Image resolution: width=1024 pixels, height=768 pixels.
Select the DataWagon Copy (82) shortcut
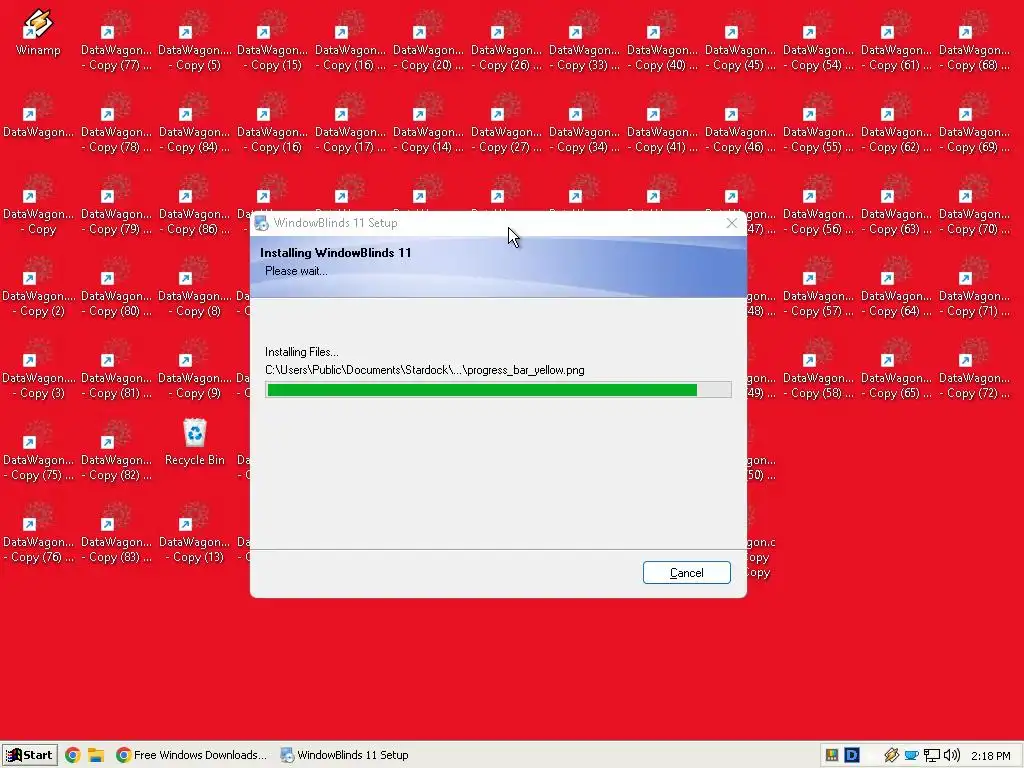coord(116,452)
